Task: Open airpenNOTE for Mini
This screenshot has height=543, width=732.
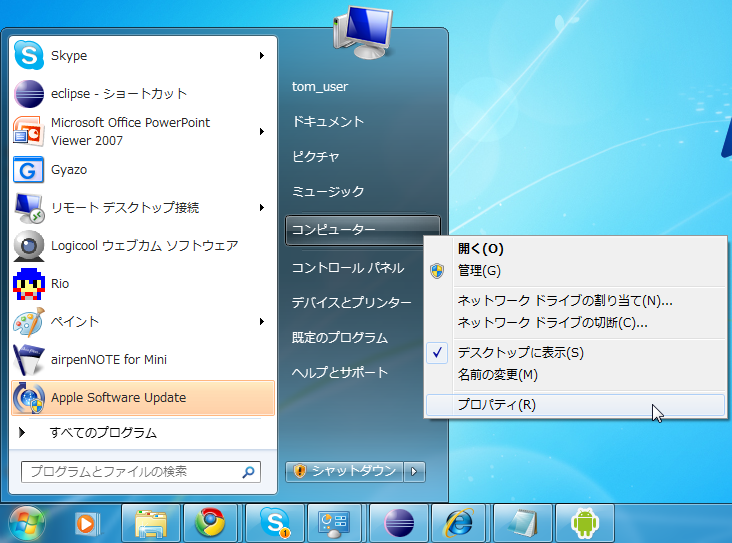Action: [x=108, y=360]
